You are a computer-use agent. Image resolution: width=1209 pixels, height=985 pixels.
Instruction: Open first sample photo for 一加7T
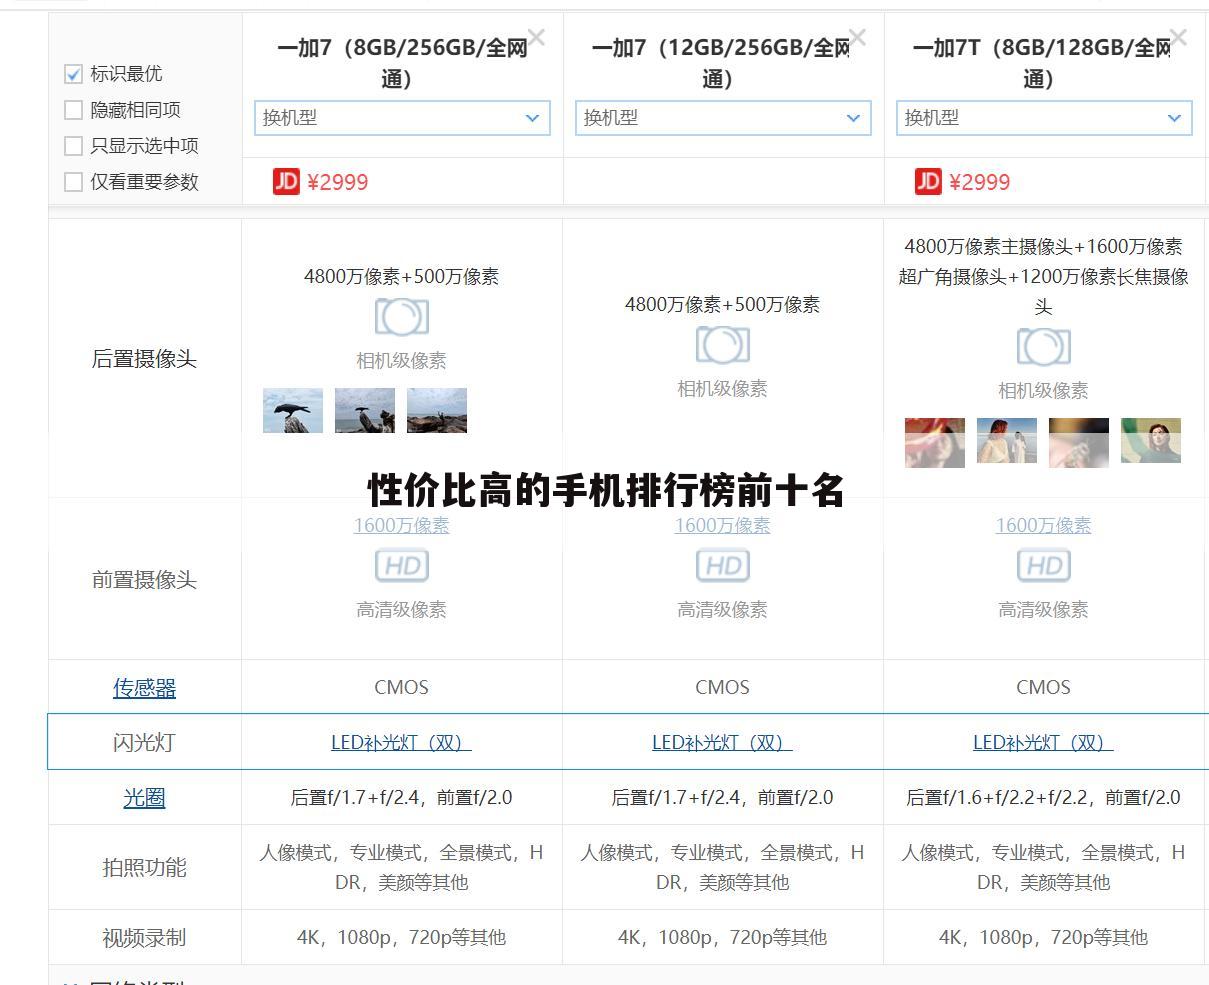pos(935,442)
